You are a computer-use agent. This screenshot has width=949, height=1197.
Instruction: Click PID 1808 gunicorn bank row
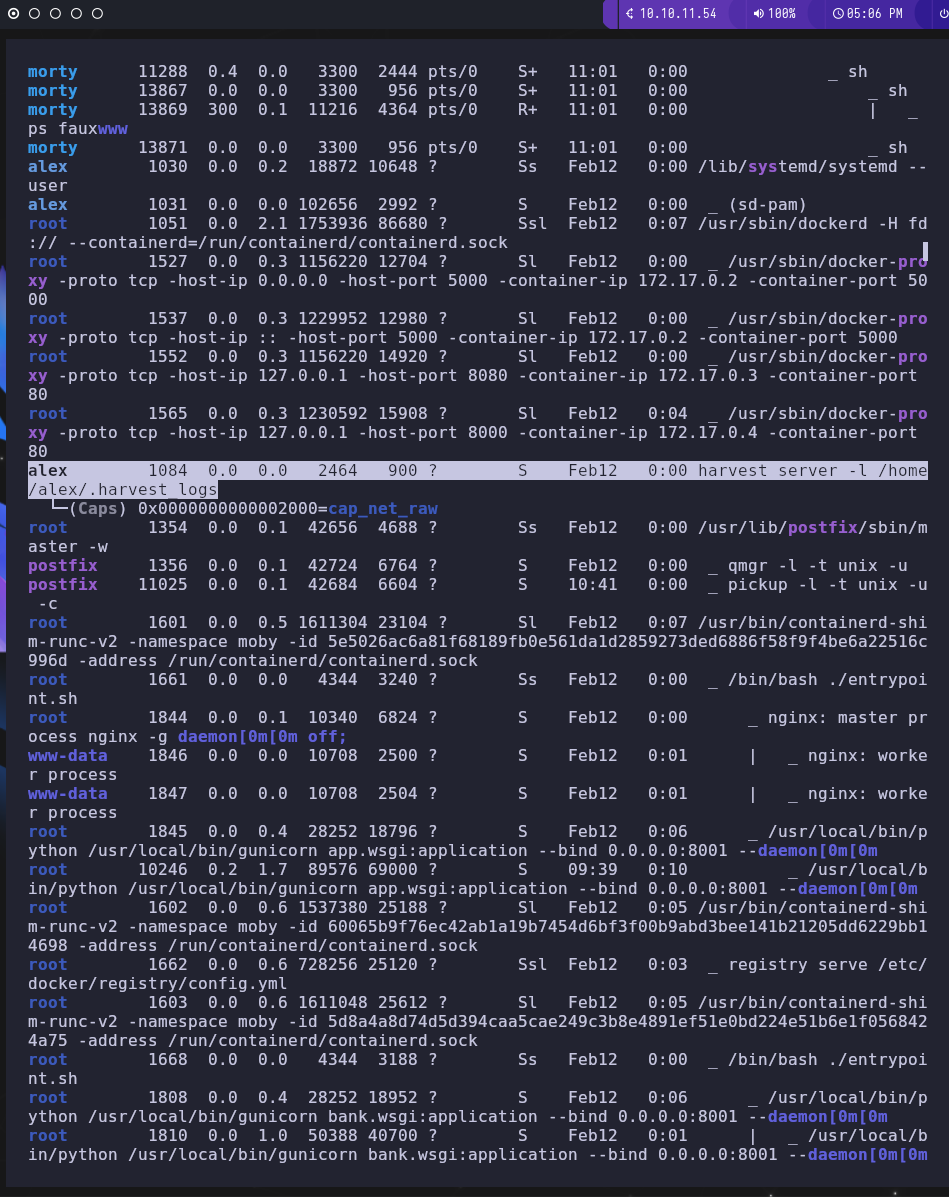168,1098
